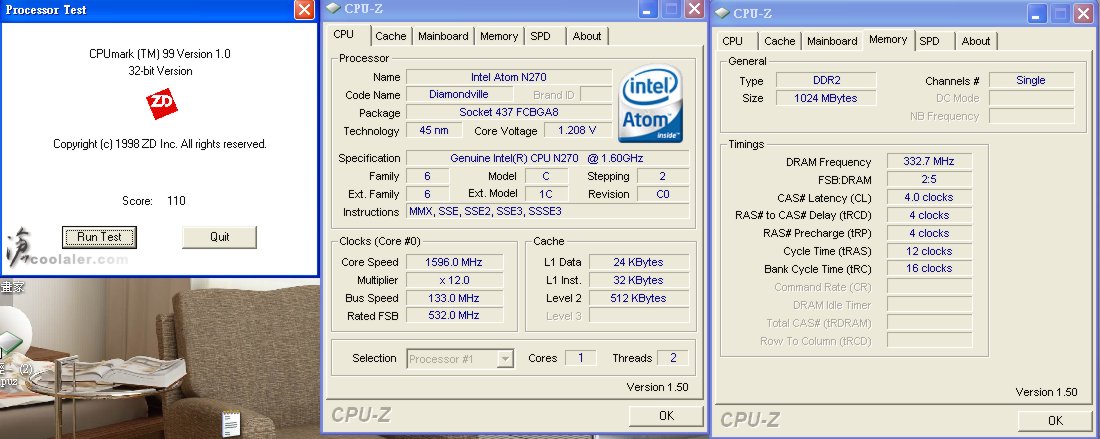Minimize the middle CPU-Z window
Image resolution: width=1100 pixels, height=439 pixels.
648,10
